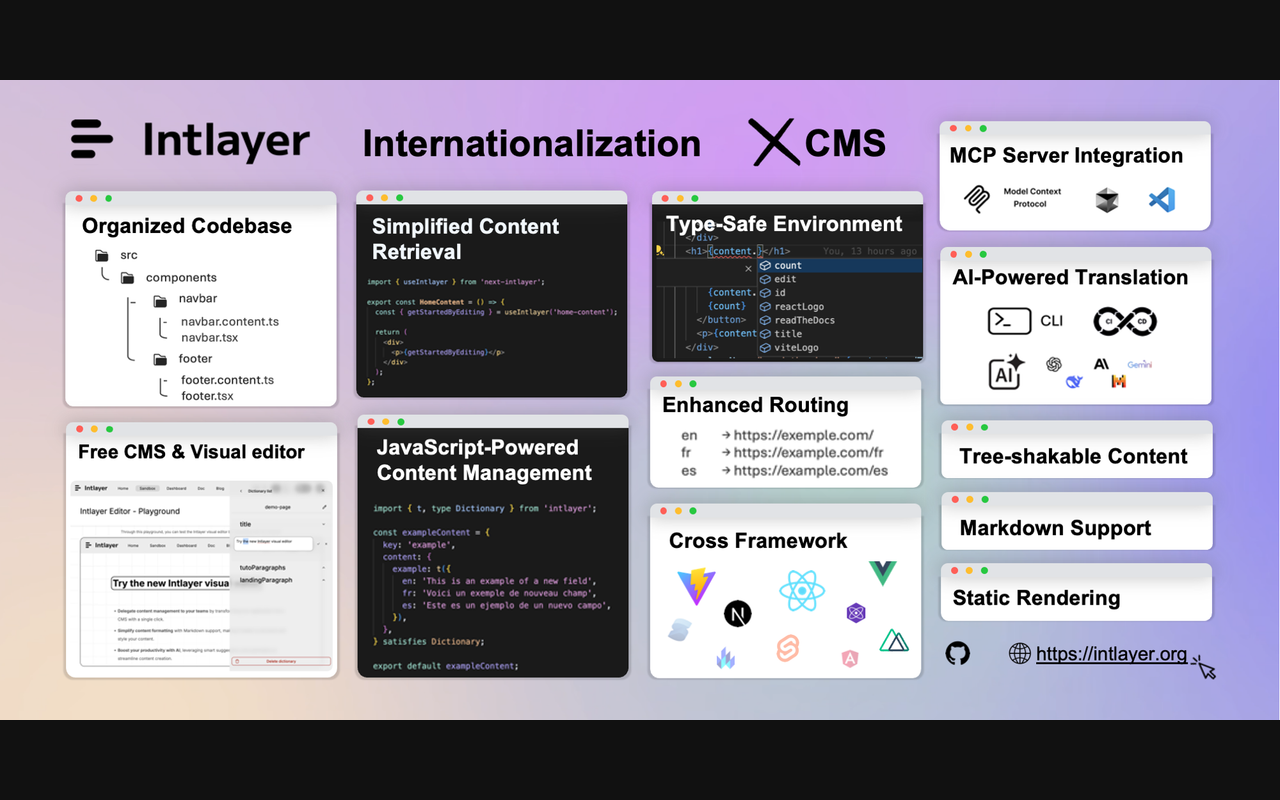Choose the orange Svelte logo
The width and height of the screenshot is (1280, 800).
click(x=788, y=649)
